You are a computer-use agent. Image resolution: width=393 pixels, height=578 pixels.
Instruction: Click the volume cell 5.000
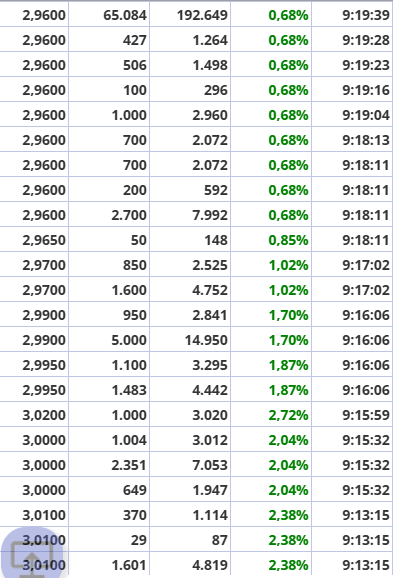109,340
